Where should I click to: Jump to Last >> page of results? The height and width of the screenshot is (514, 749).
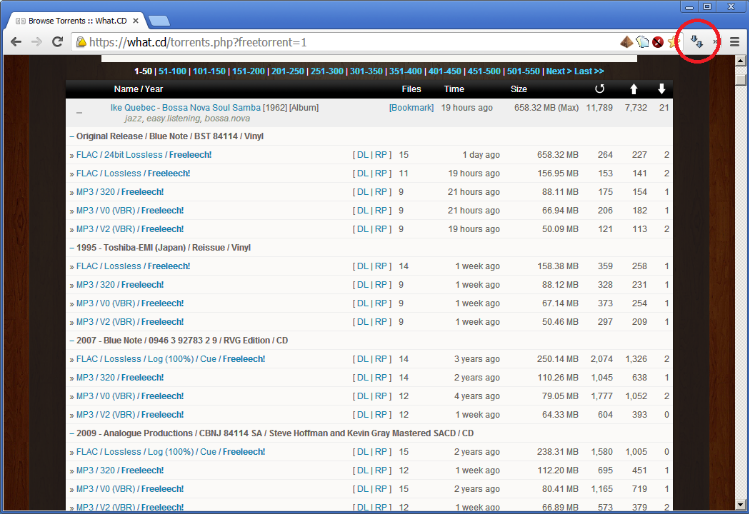(589, 71)
